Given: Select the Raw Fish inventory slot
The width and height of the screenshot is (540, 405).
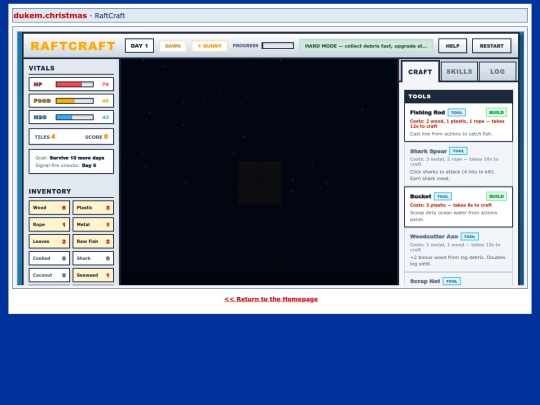Looking at the screenshot, I should pyautogui.click(x=93, y=241).
